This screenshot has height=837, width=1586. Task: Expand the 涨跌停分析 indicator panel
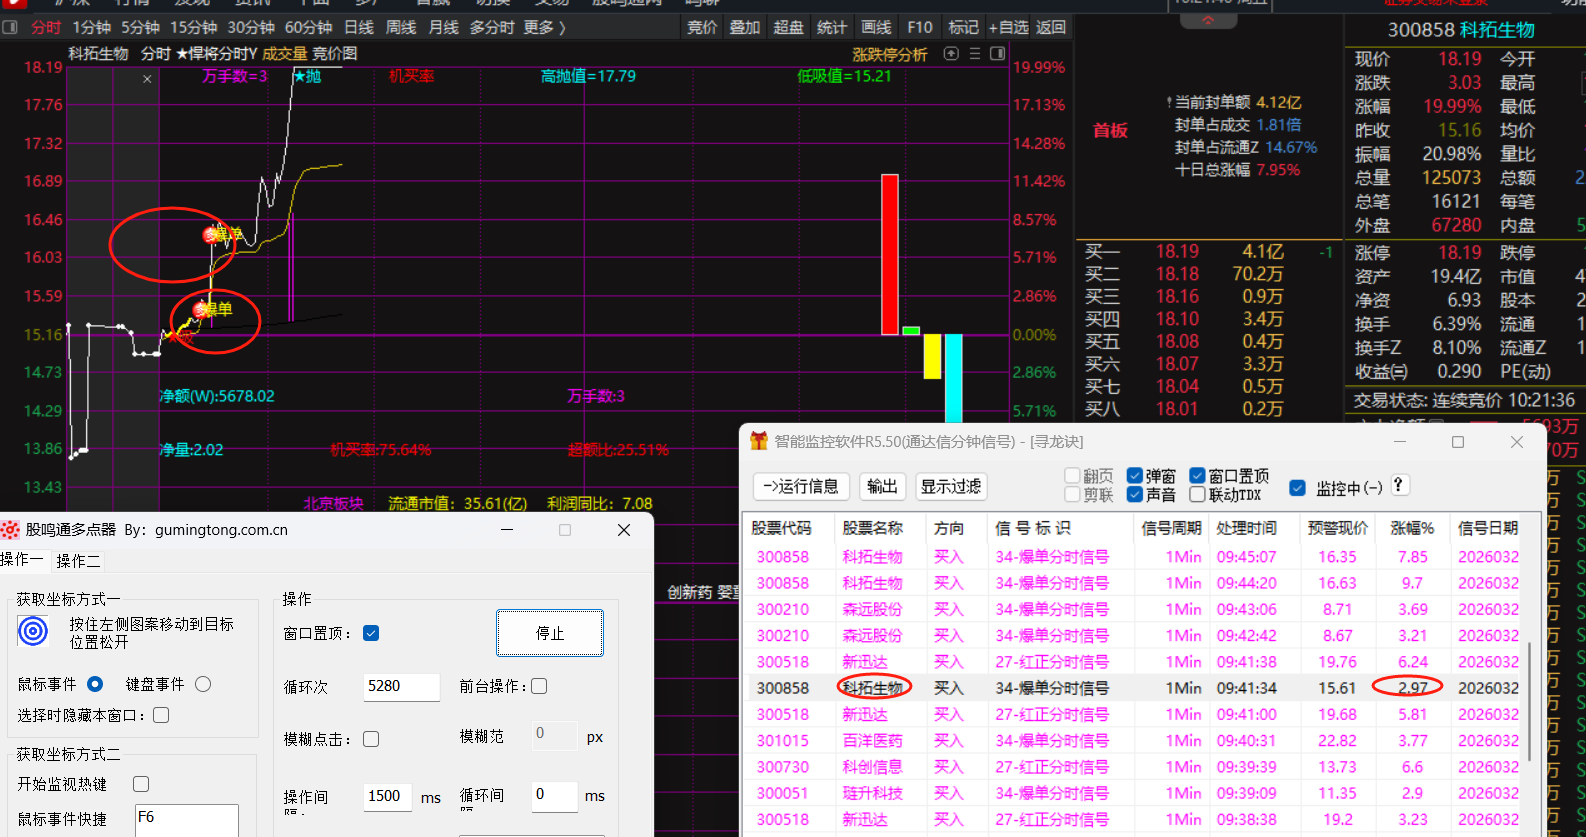click(x=889, y=54)
